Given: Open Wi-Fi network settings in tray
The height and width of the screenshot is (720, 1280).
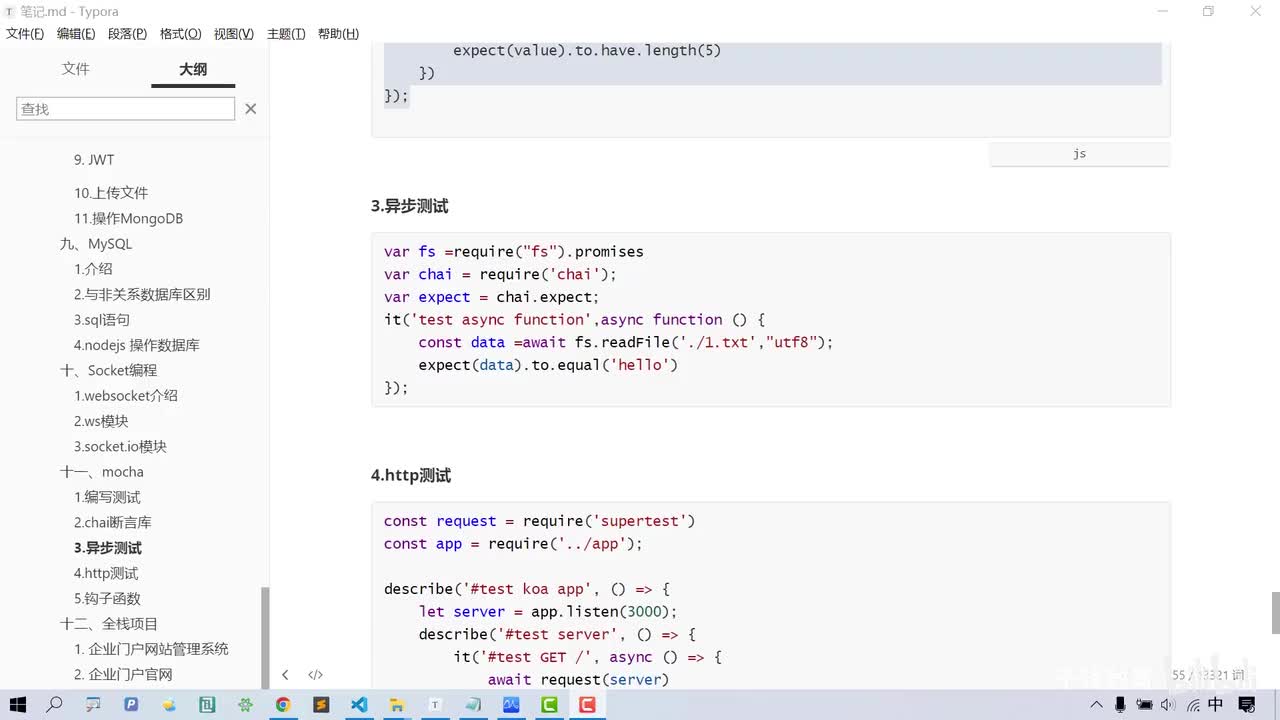Looking at the screenshot, I should 1192,705.
